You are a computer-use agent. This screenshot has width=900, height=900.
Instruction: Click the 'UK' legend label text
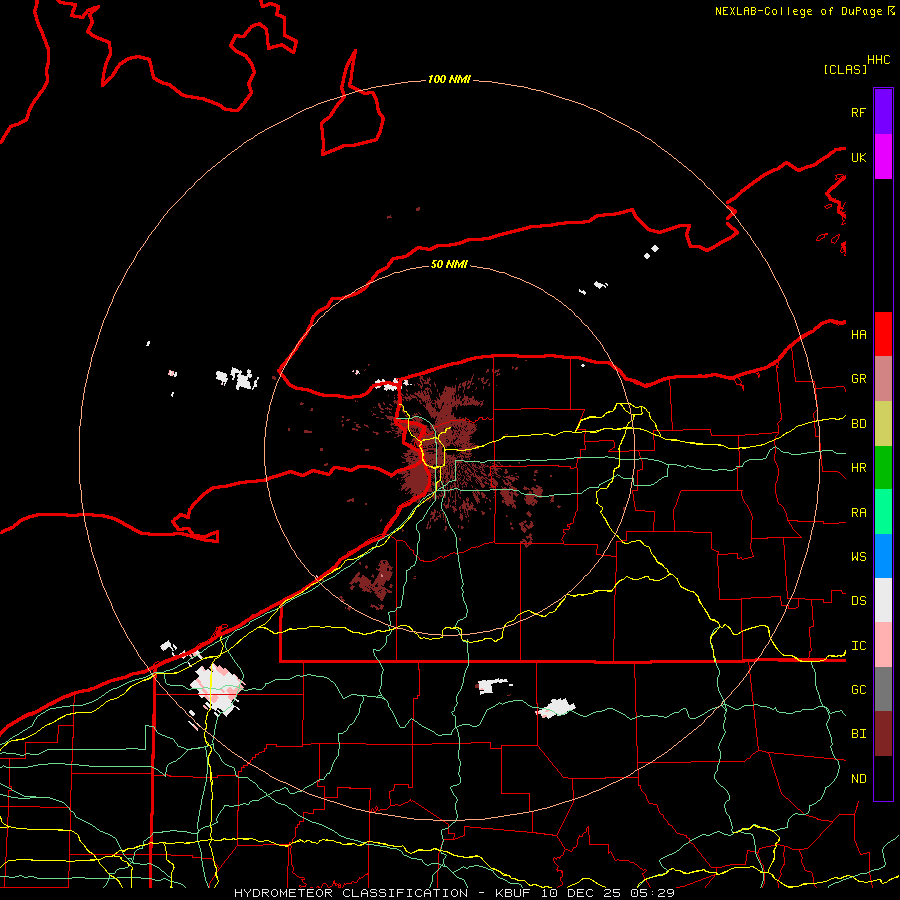pyautogui.click(x=858, y=157)
